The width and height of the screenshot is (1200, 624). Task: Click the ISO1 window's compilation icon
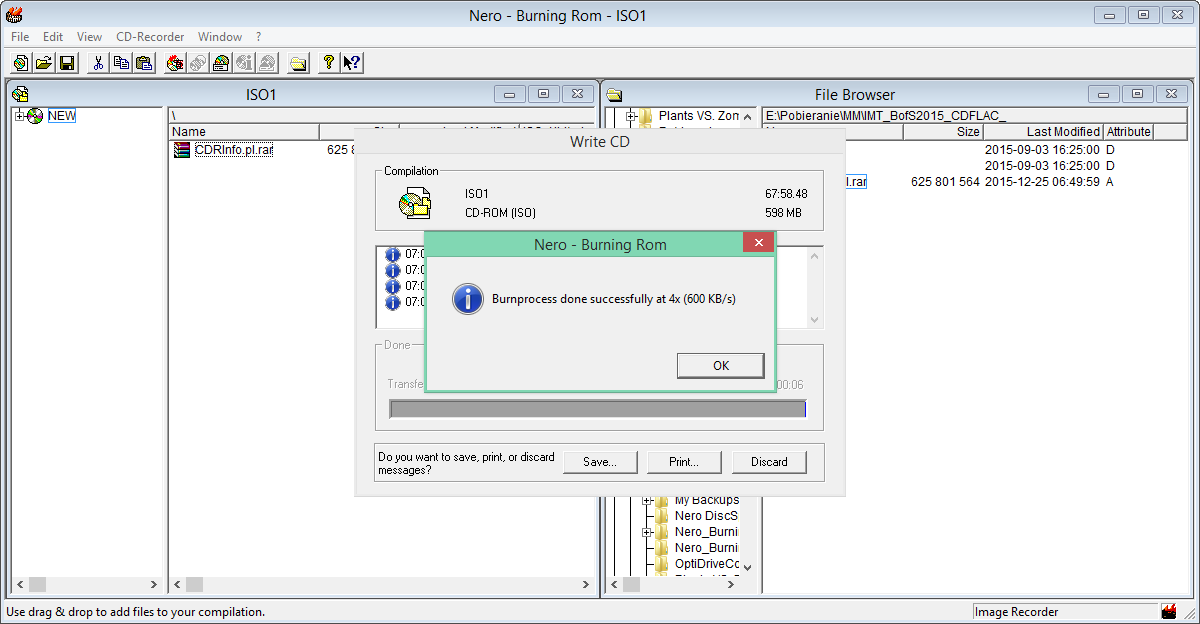(x=20, y=94)
